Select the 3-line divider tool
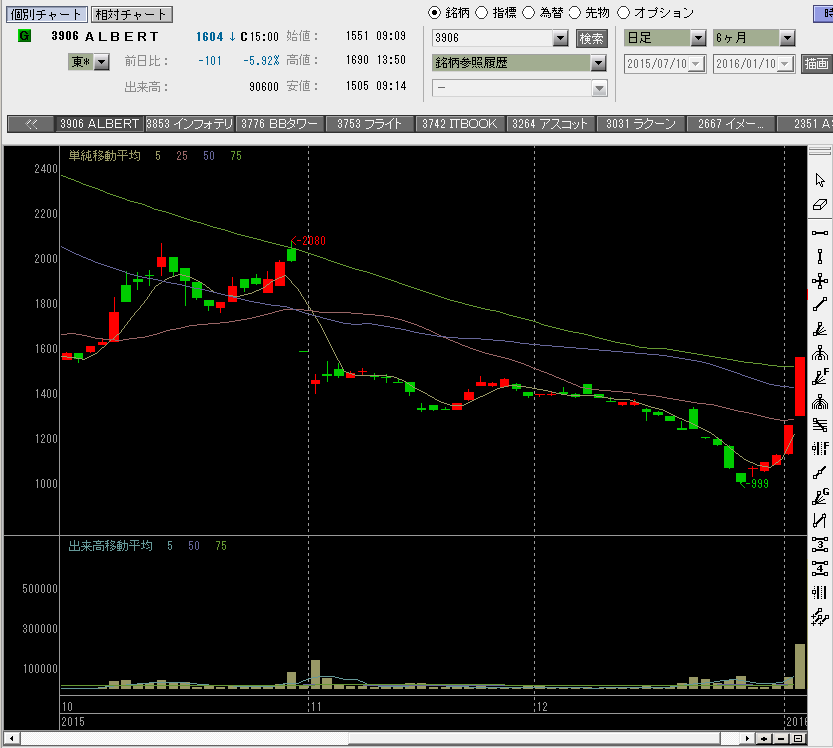The image size is (833, 748). (820, 545)
